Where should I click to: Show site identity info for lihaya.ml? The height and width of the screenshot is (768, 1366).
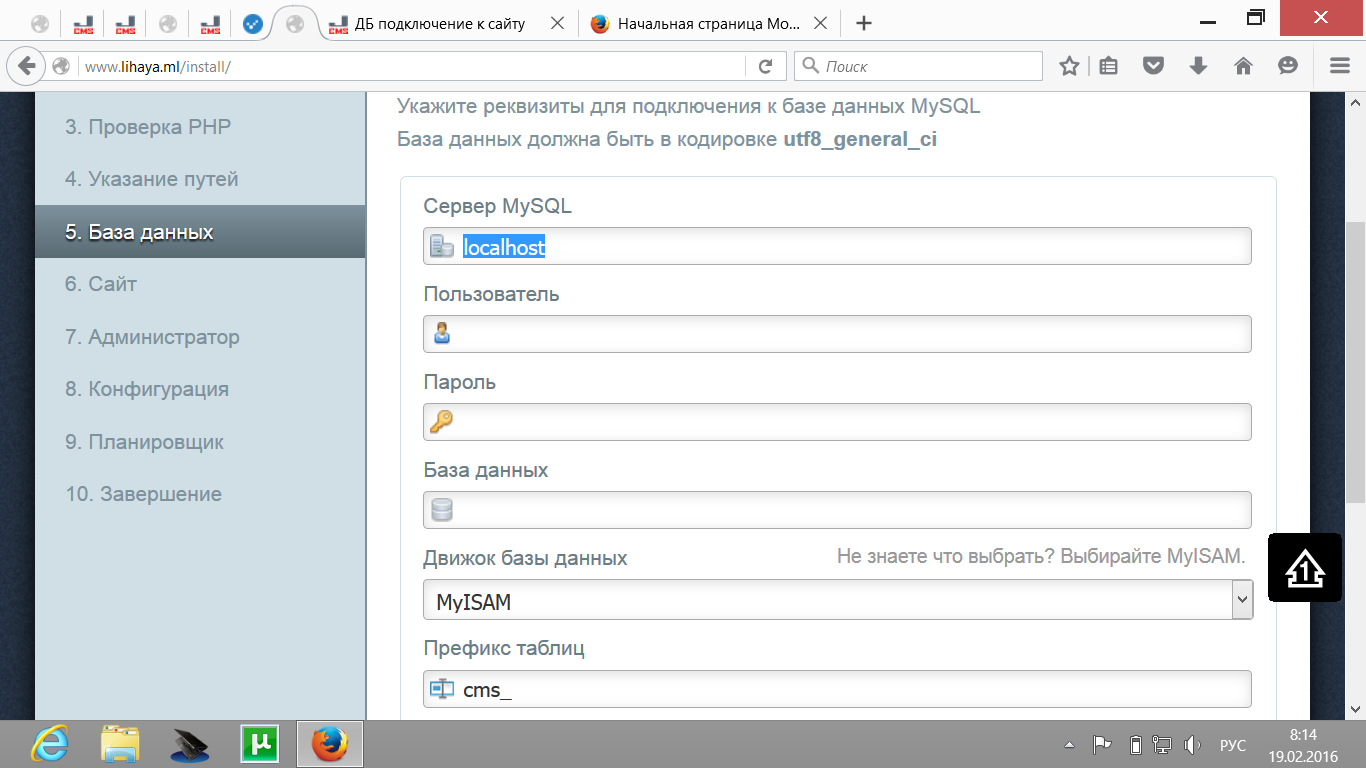[62, 66]
